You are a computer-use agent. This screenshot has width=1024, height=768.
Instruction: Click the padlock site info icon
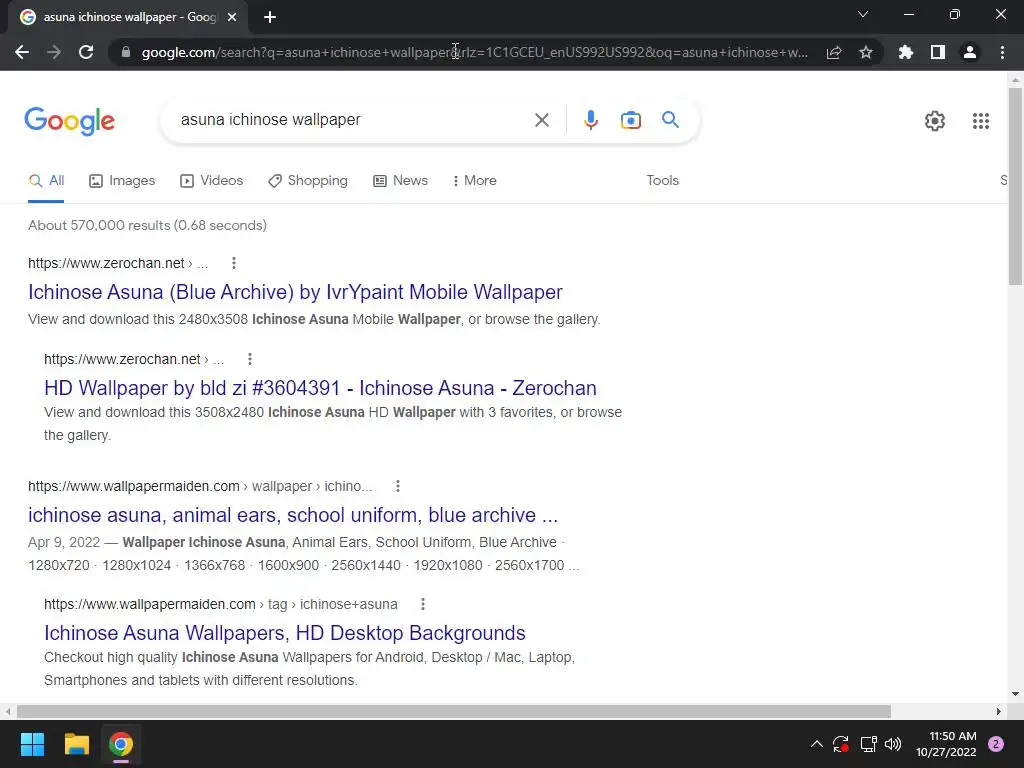pos(126,52)
